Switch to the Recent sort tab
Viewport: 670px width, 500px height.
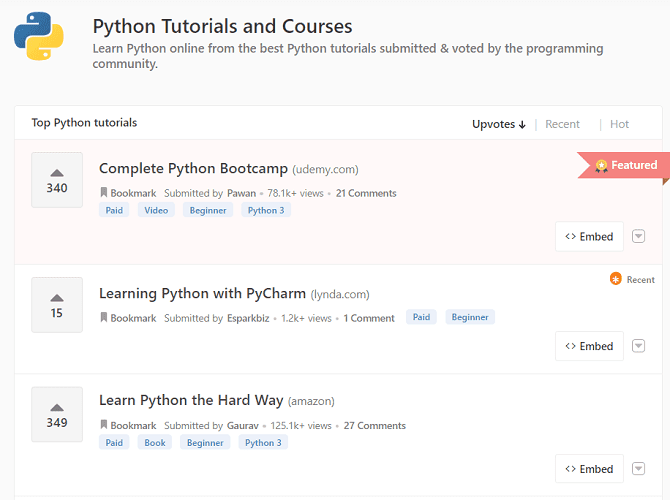(562, 124)
